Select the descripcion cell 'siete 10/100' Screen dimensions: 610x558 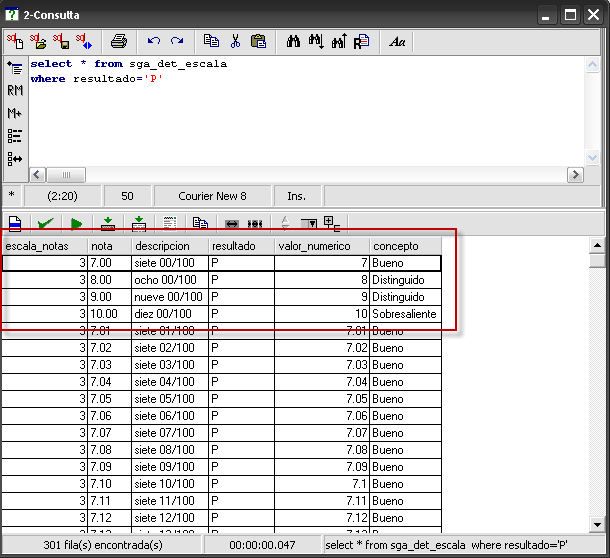(170, 484)
